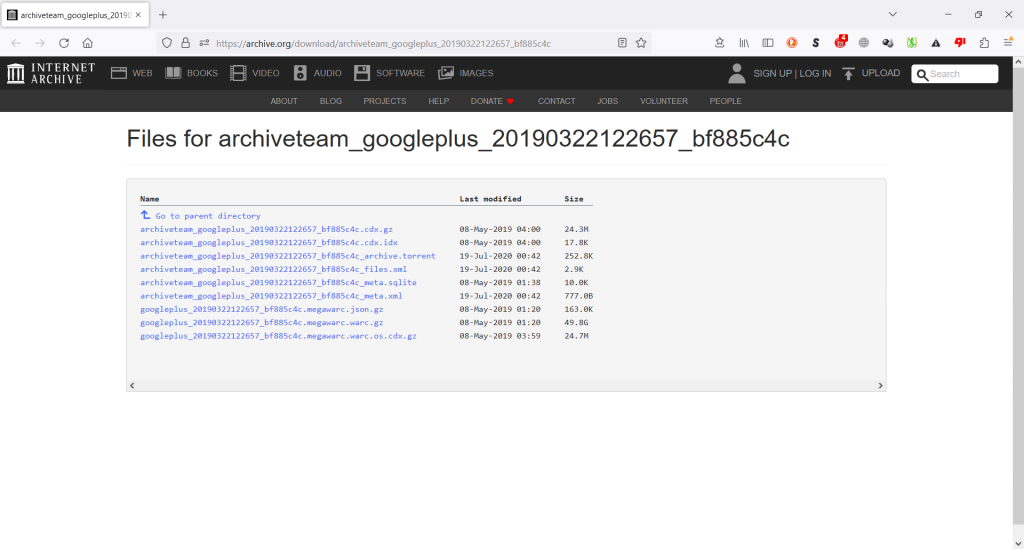Click the forward navigation arrow
1024x549 pixels.
[40, 43]
